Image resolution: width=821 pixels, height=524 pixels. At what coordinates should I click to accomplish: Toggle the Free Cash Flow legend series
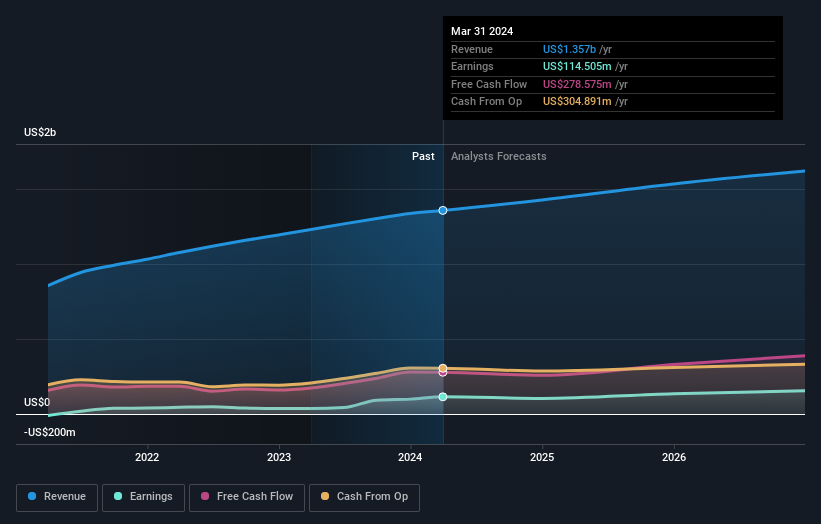pyautogui.click(x=247, y=497)
